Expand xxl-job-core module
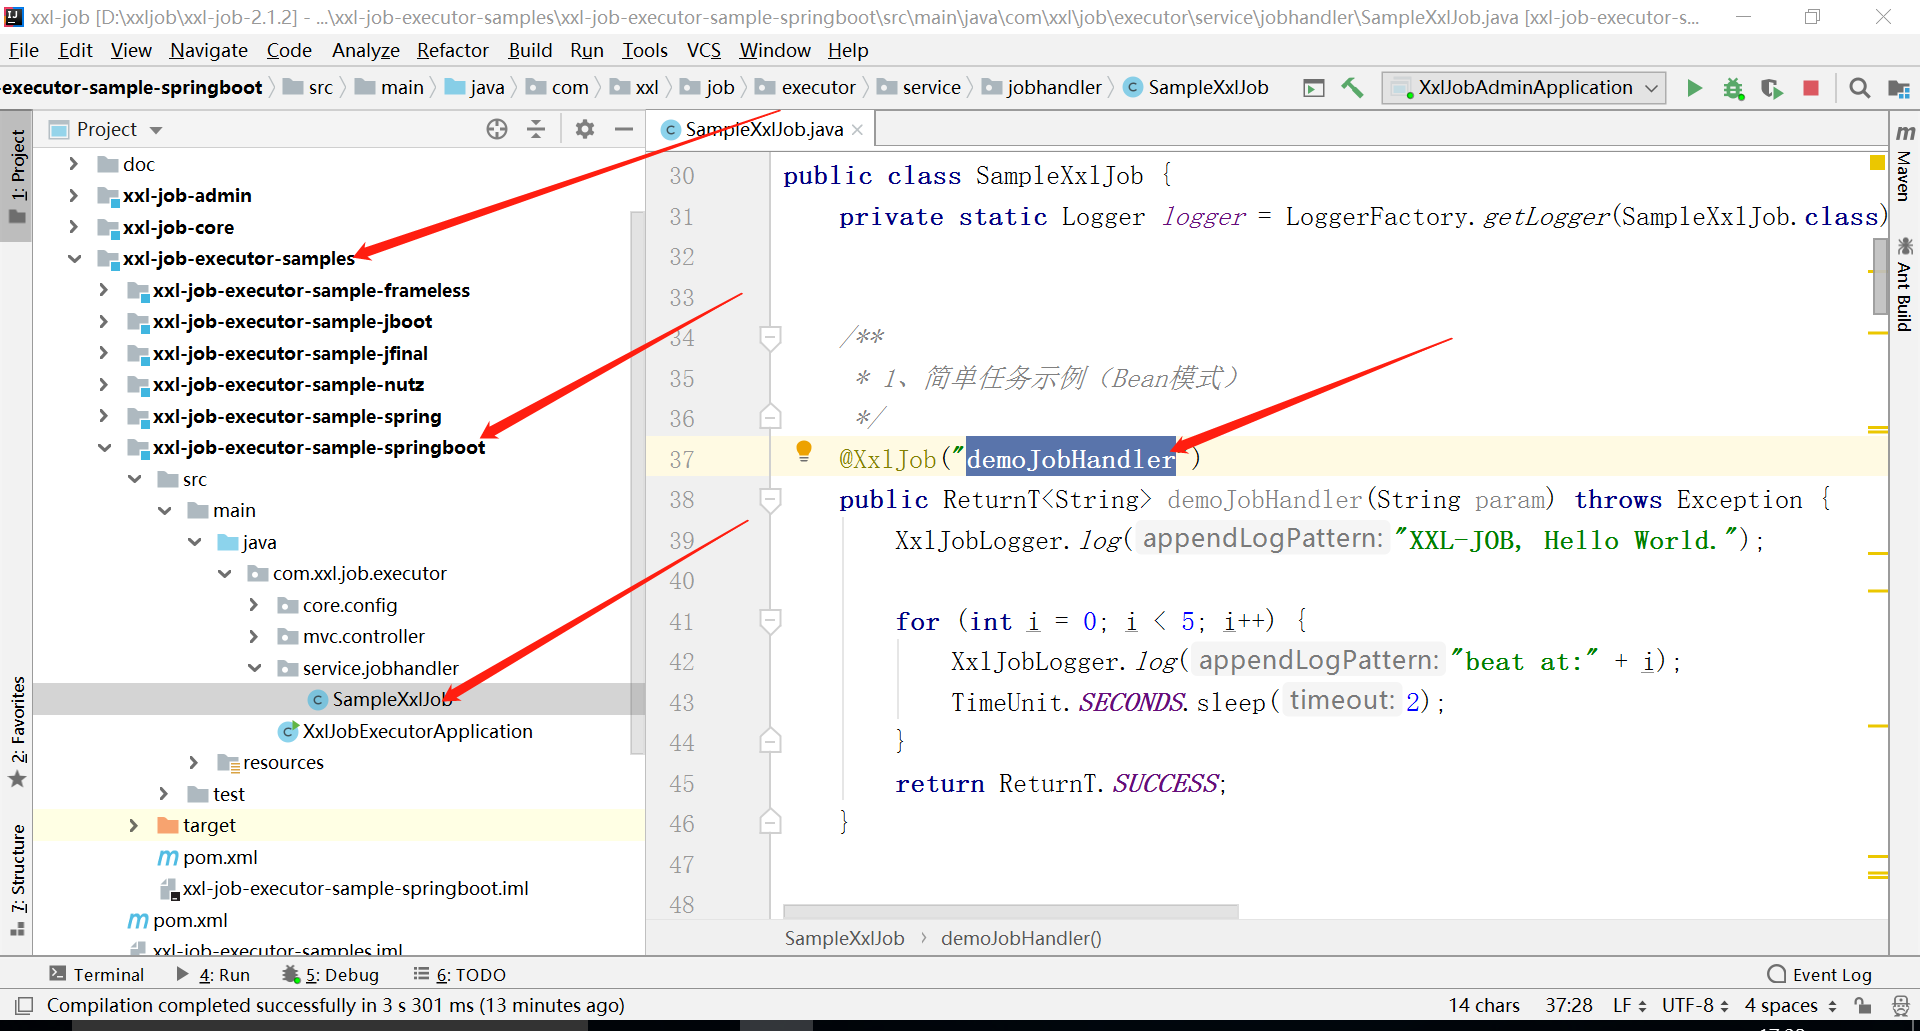 (x=73, y=227)
